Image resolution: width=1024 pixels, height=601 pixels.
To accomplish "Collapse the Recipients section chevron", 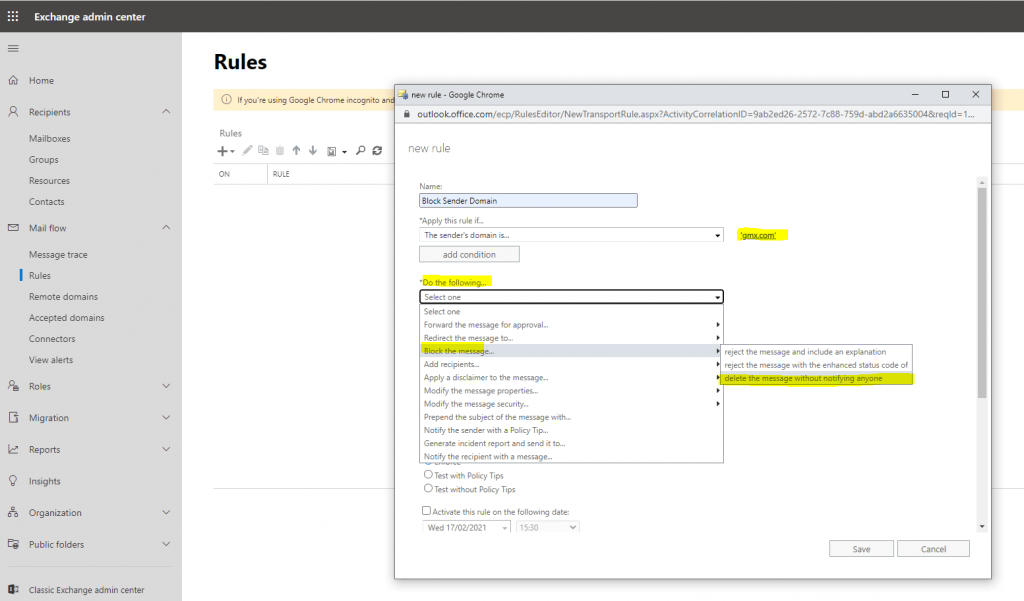I will (x=166, y=112).
